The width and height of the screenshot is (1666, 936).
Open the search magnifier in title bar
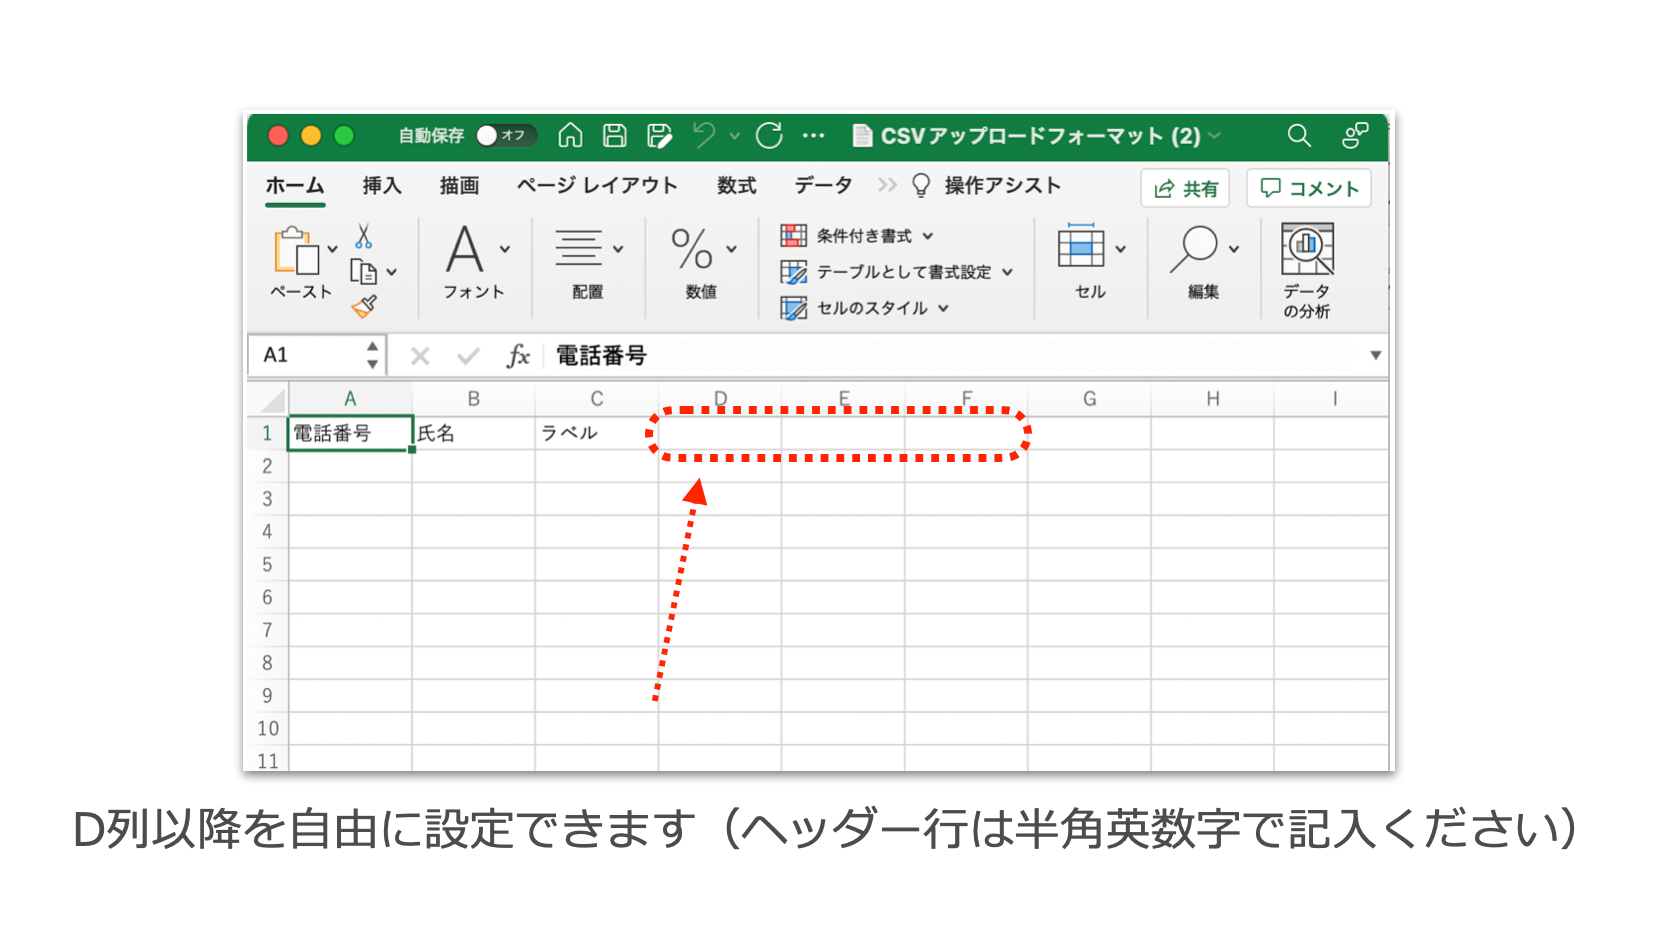coord(1298,135)
